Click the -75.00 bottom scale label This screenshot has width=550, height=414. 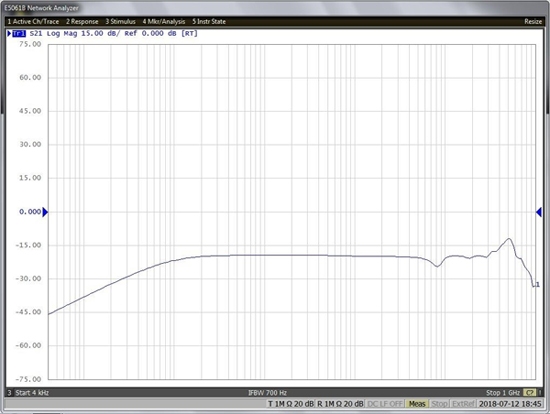(x=28, y=379)
